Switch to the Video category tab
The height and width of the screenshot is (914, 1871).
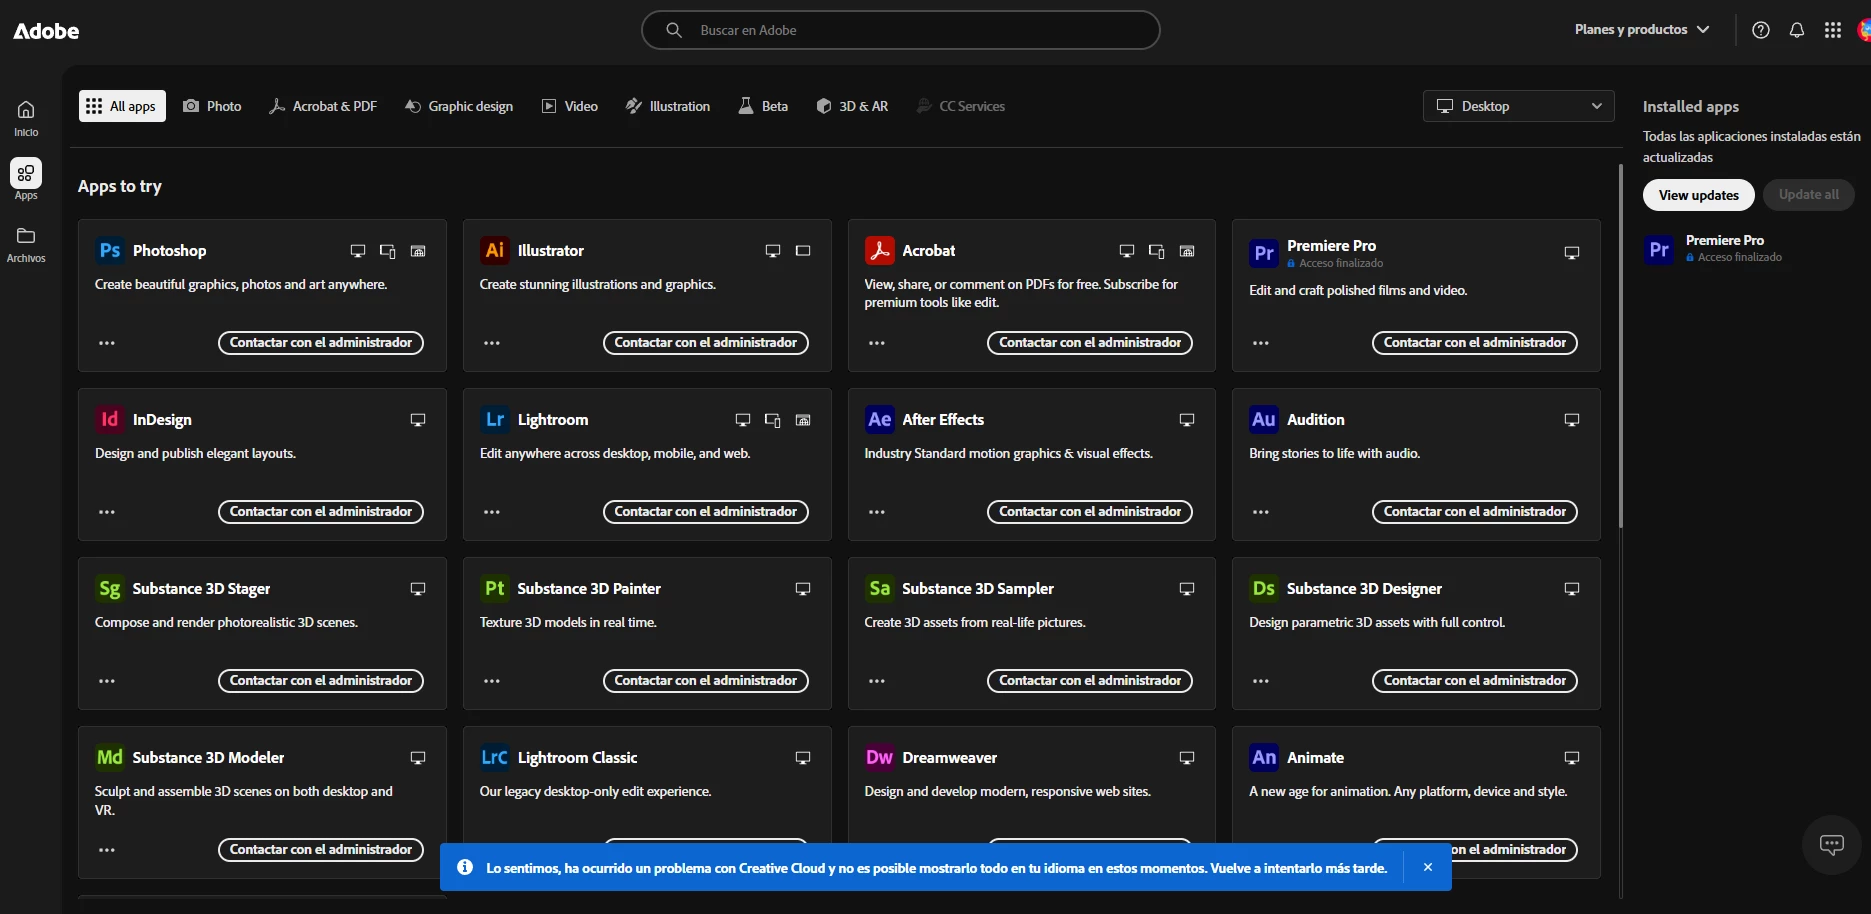click(x=570, y=106)
